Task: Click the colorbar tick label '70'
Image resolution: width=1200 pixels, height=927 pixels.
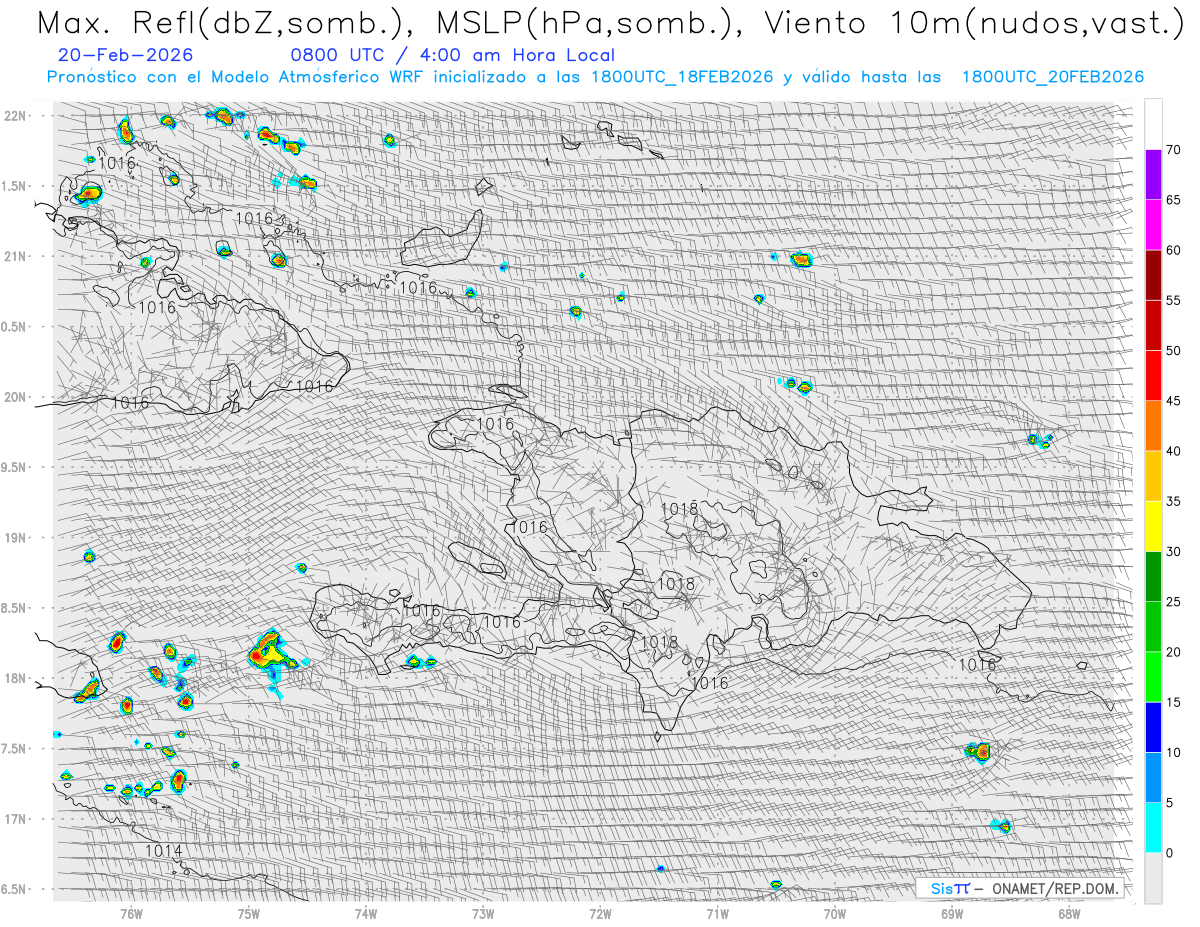Action: [1173, 150]
